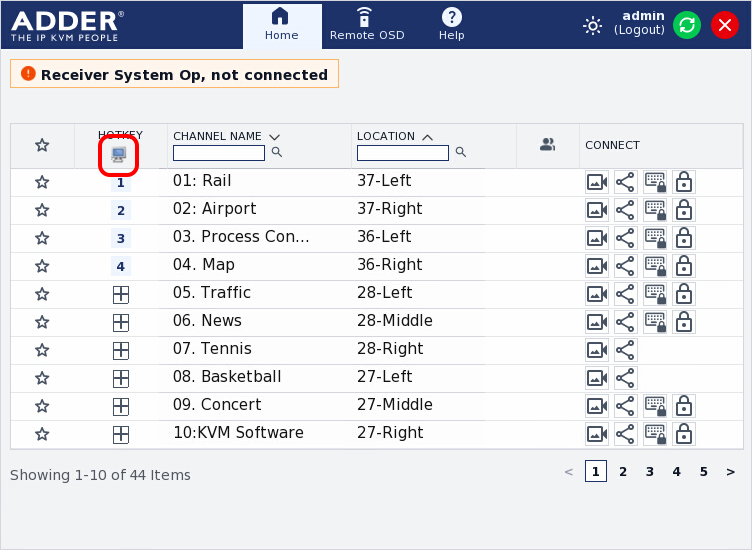Toggle favorite star for 01: Rail
Image resolution: width=752 pixels, height=550 pixels.
point(42,182)
